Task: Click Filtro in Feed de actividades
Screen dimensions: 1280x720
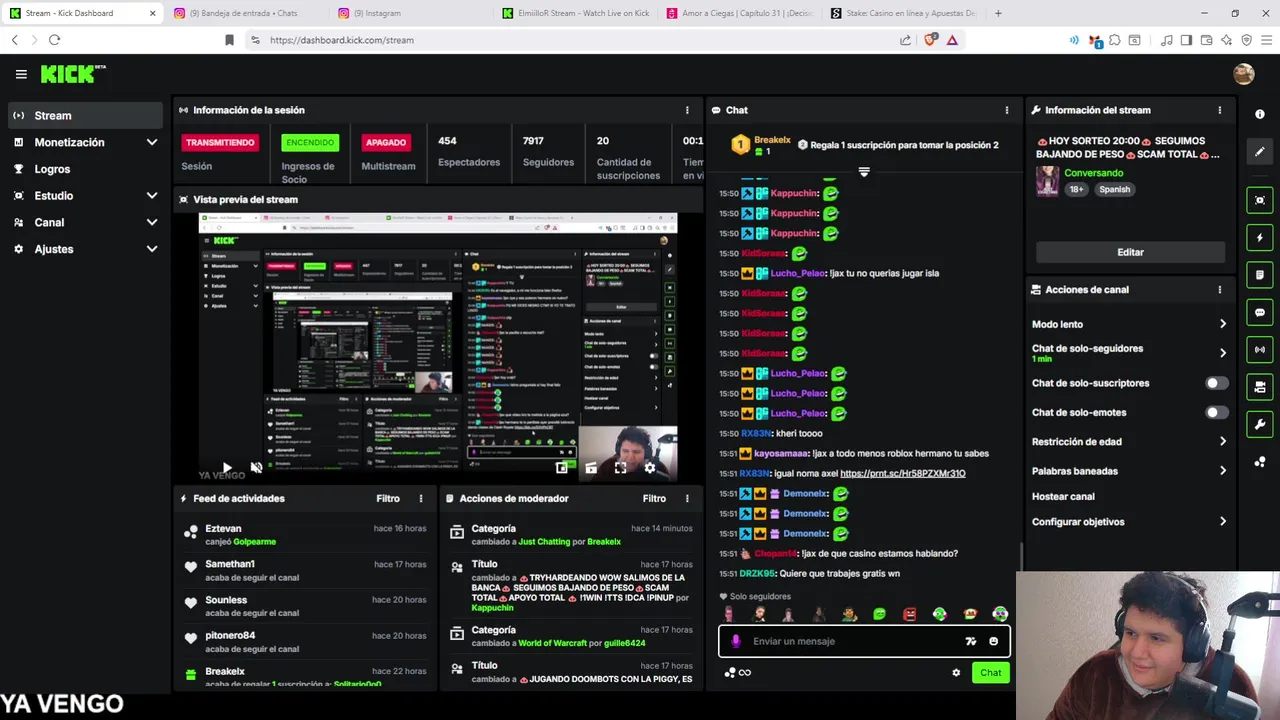Action: (x=388, y=498)
